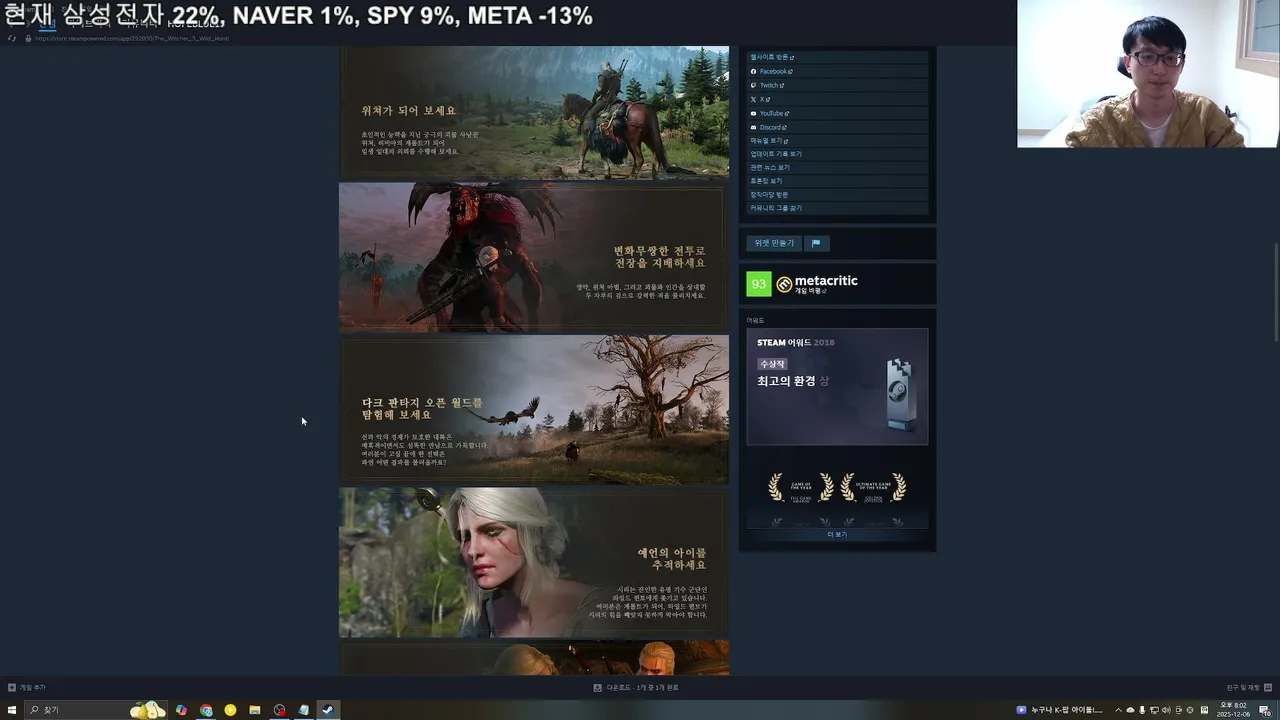Viewport: 1280px width, 720px height.
Task: Open the metacritic review link
Action: click(810, 291)
